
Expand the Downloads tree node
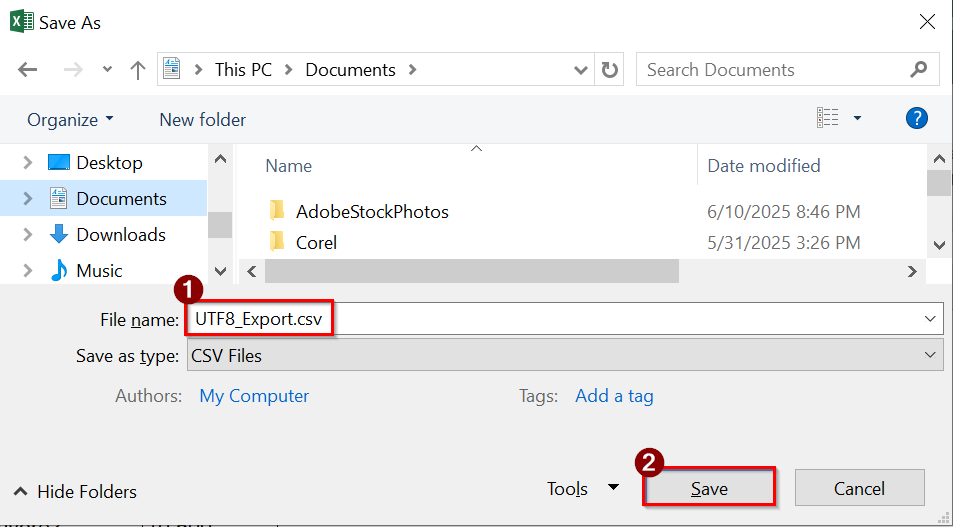tap(27, 235)
